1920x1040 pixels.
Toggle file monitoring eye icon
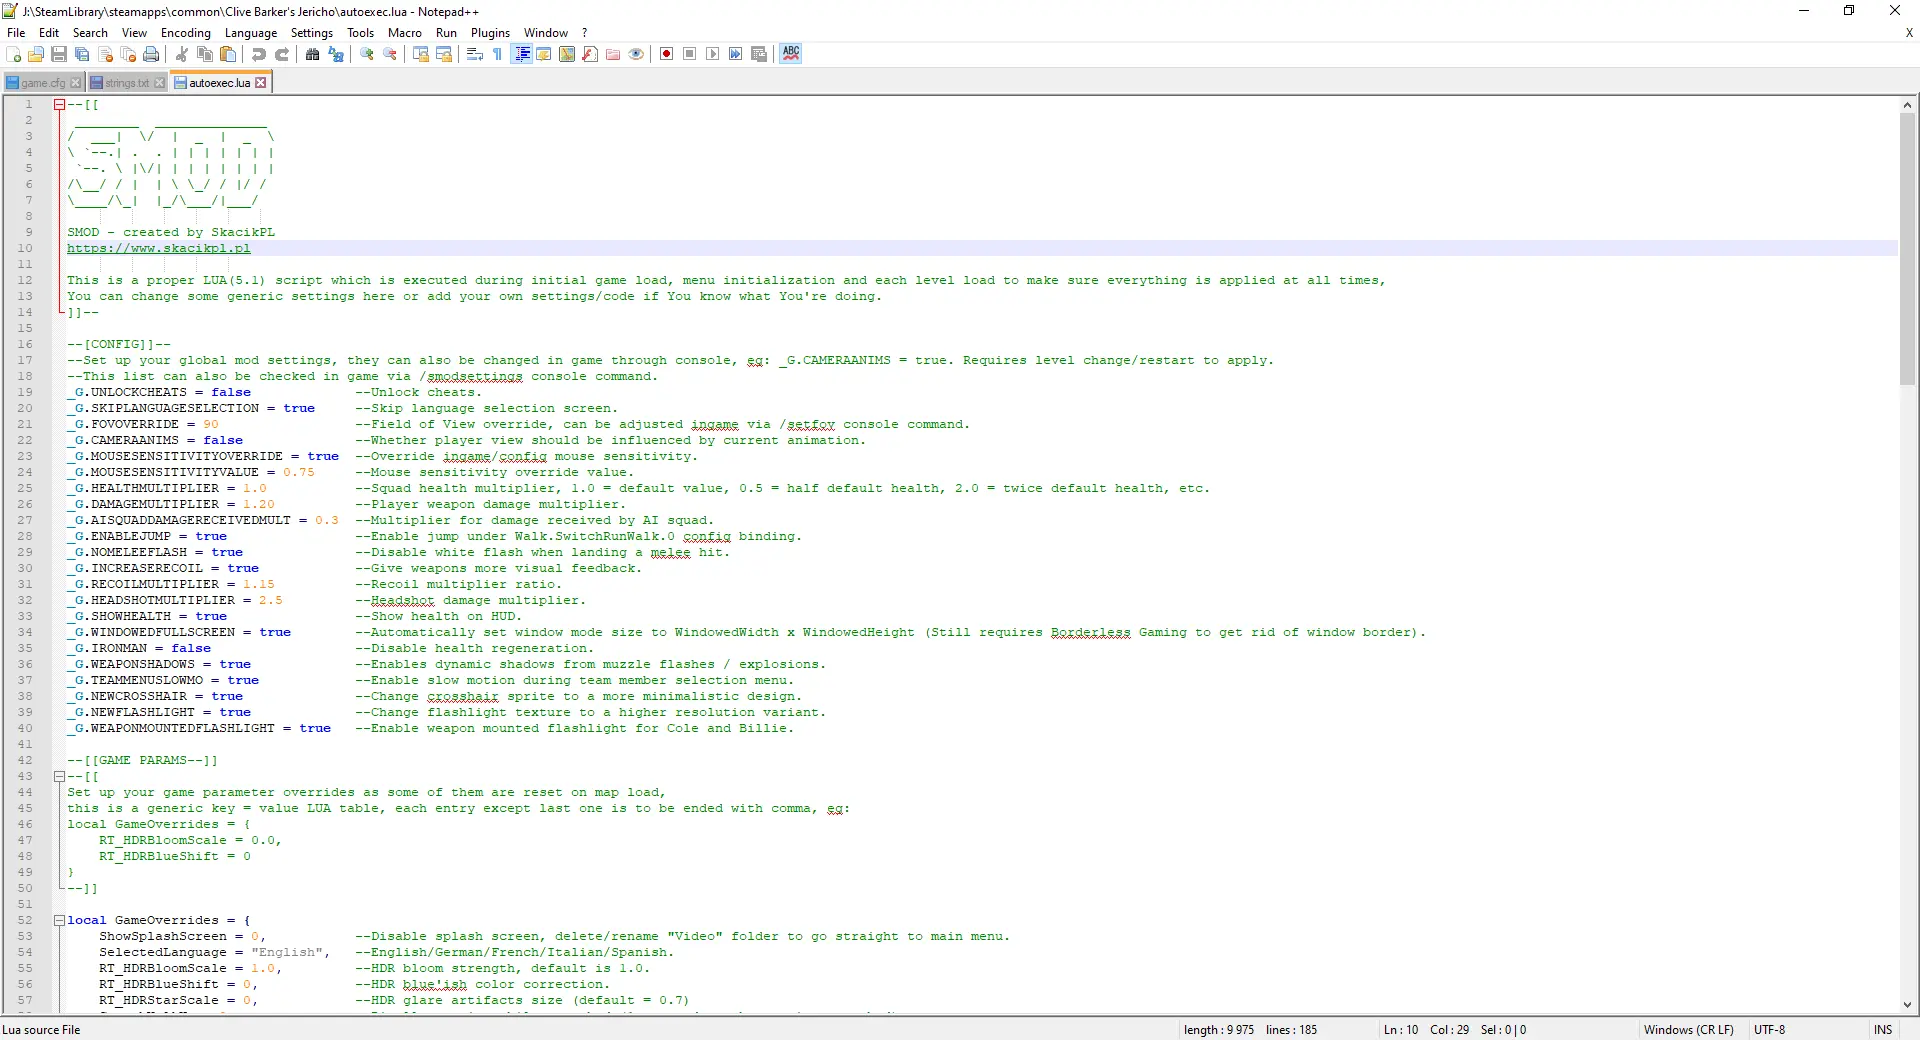pos(636,54)
